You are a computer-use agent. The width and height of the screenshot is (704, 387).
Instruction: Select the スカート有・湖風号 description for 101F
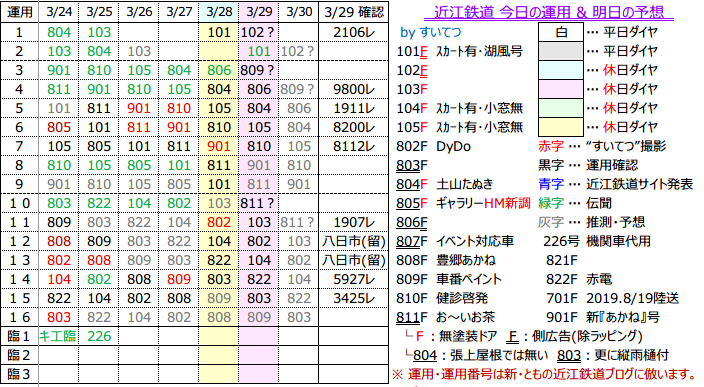[480, 52]
